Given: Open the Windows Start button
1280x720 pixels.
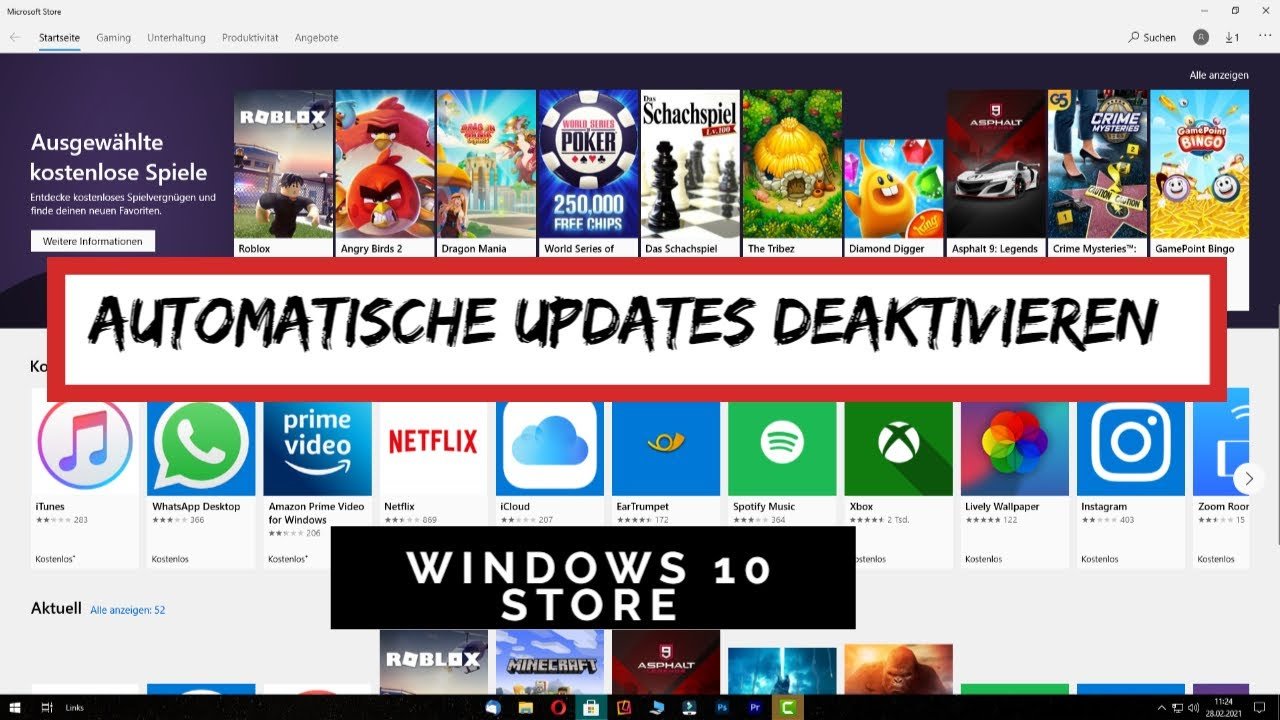Looking at the screenshot, I should click(16, 707).
